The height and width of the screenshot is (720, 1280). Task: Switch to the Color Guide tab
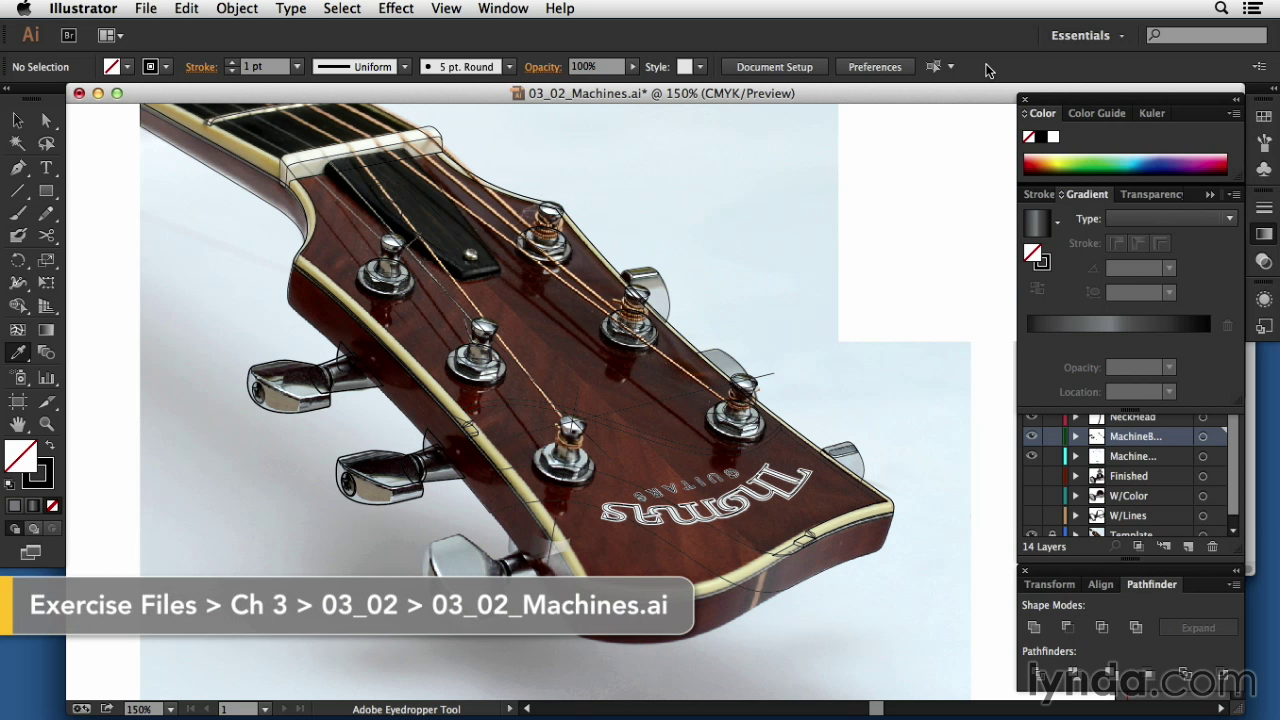point(1096,114)
